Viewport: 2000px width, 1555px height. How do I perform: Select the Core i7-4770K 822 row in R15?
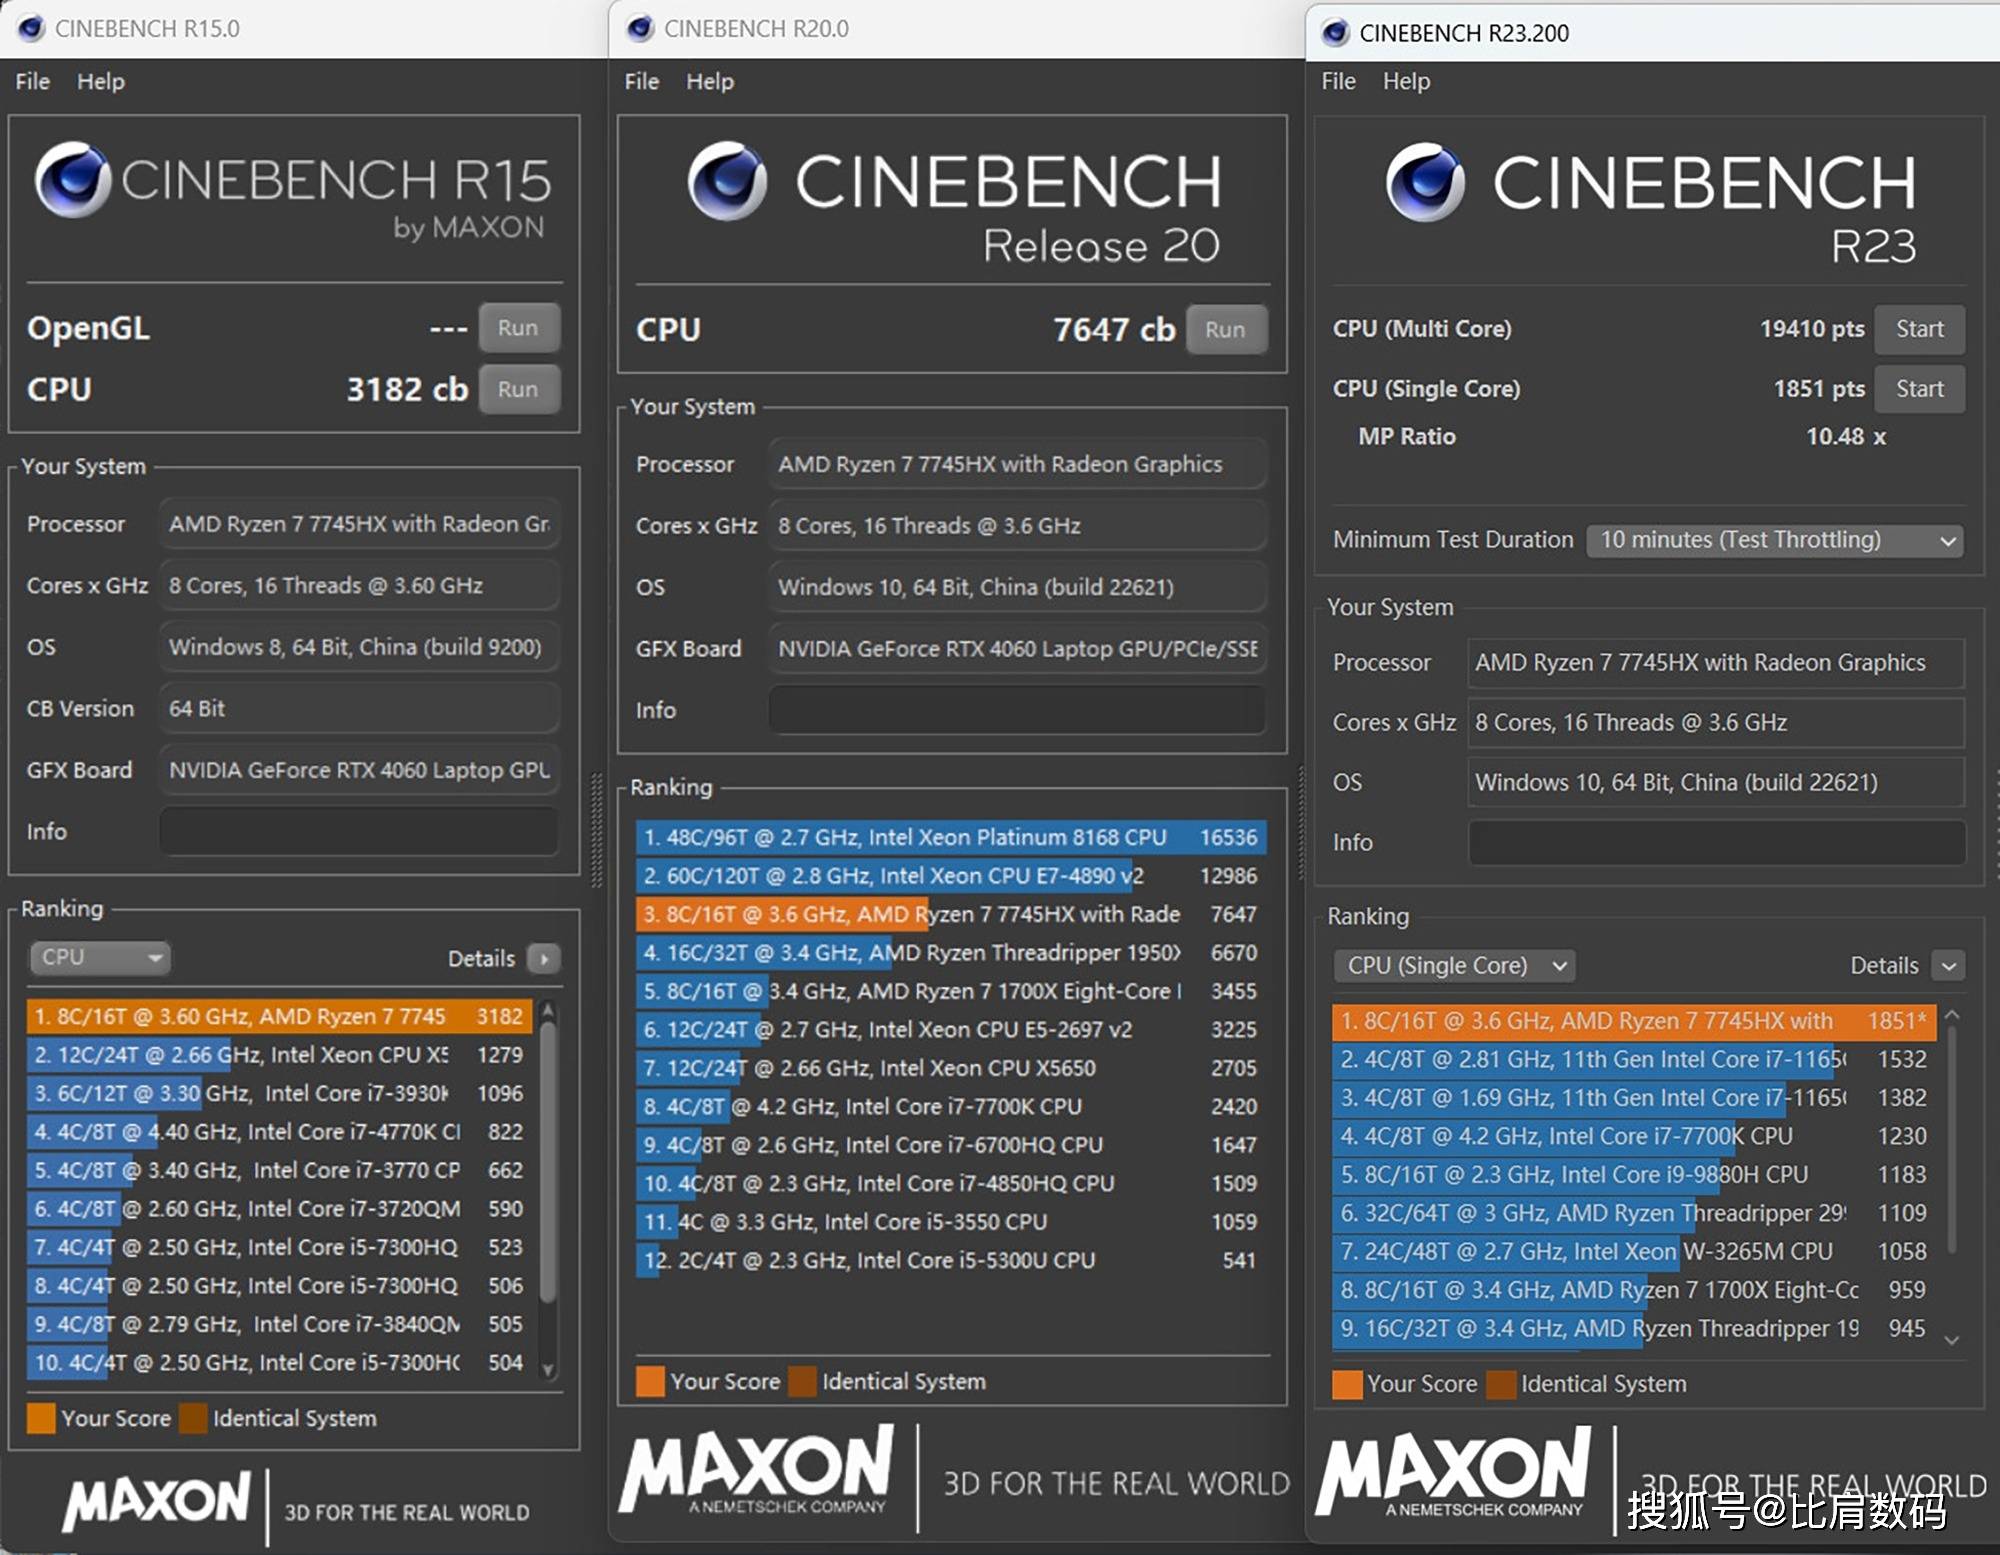[280, 1132]
